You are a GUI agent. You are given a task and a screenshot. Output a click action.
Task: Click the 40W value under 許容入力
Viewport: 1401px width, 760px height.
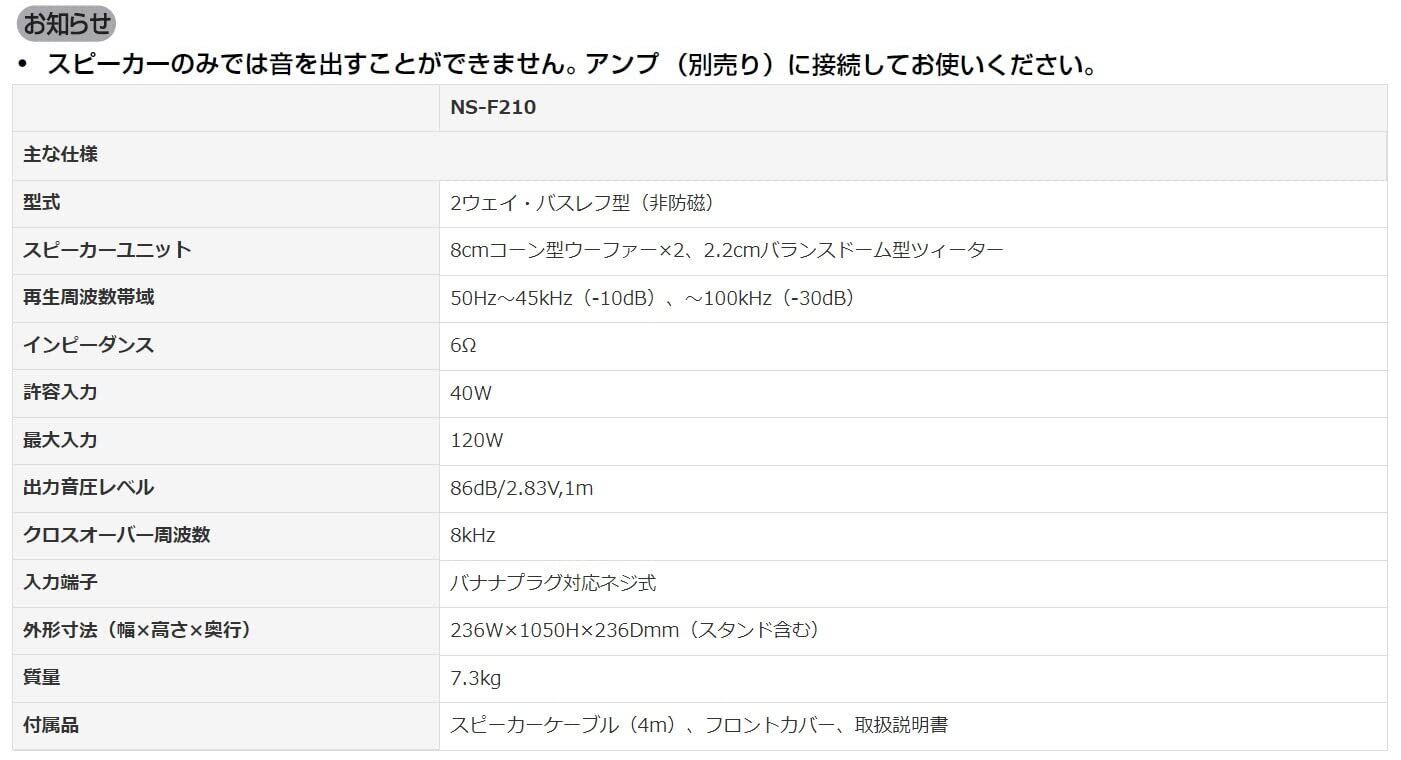(x=471, y=394)
